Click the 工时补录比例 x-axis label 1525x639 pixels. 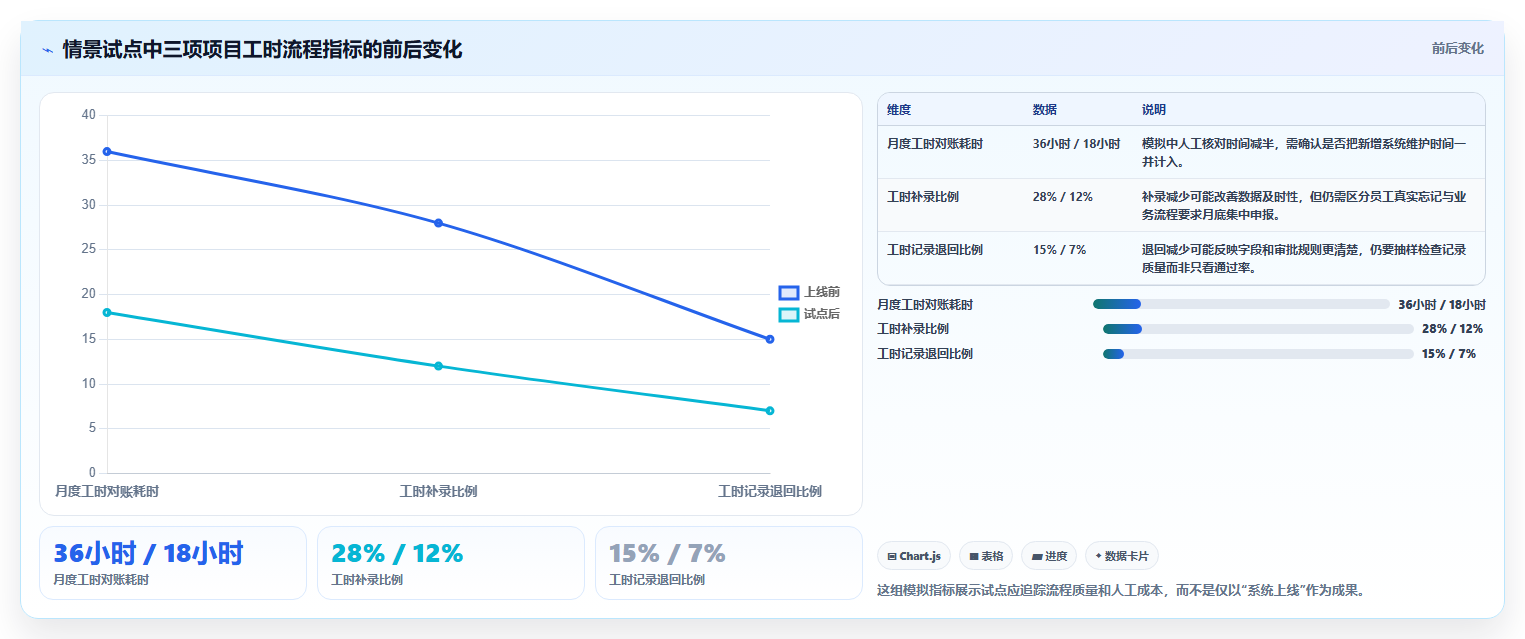(x=438, y=491)
